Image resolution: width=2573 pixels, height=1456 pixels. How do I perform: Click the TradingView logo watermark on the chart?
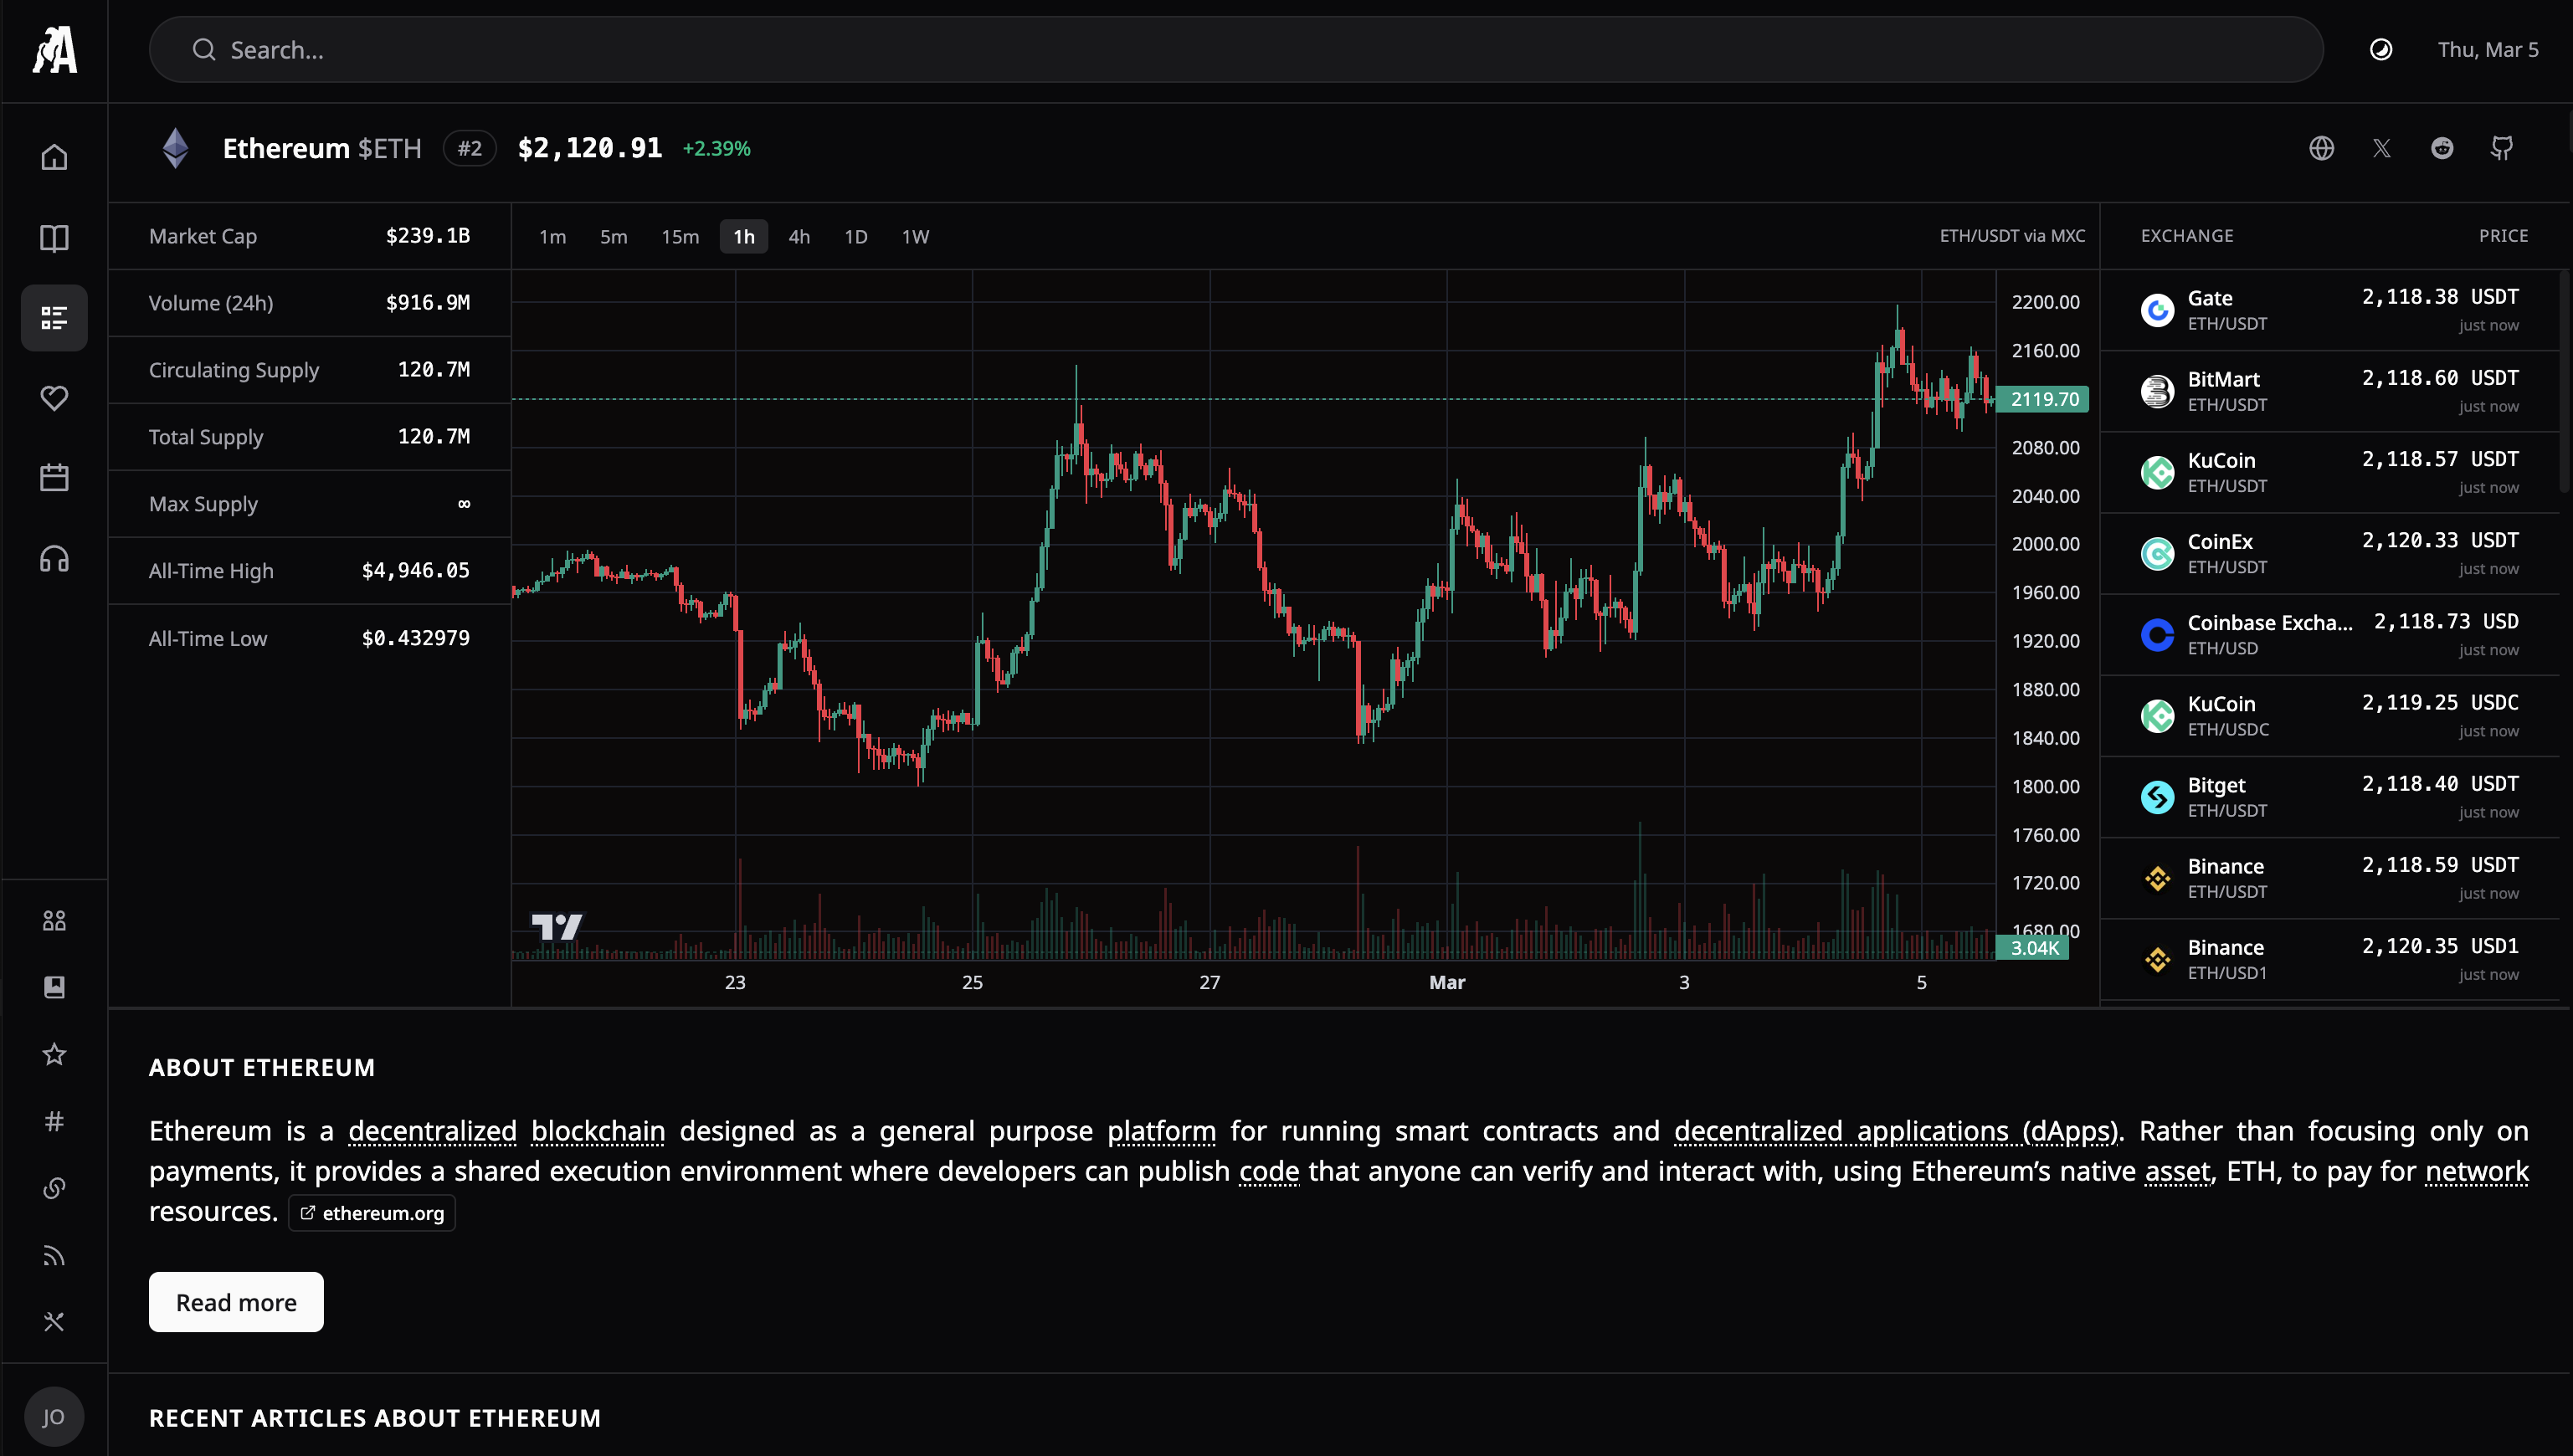[x=559, y=926]
